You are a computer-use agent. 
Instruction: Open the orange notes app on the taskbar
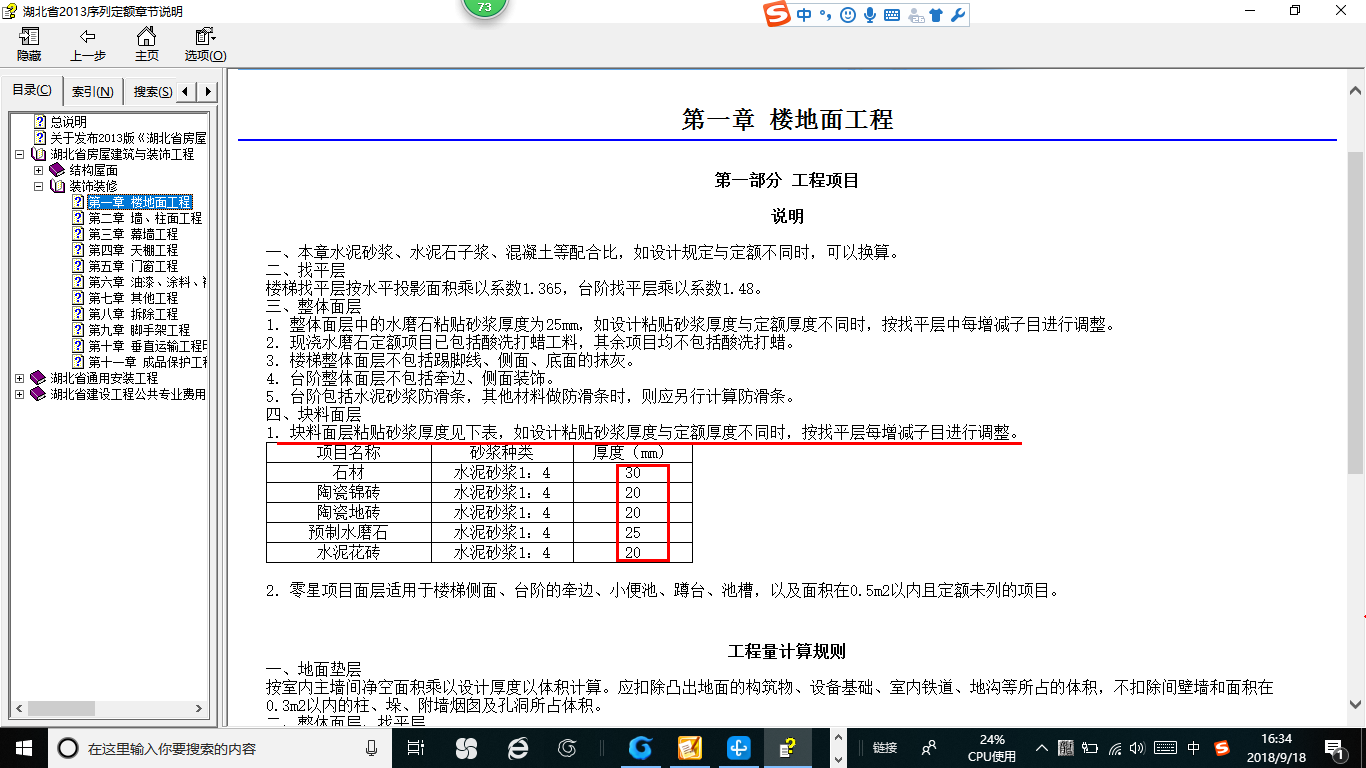click(689, 747)
